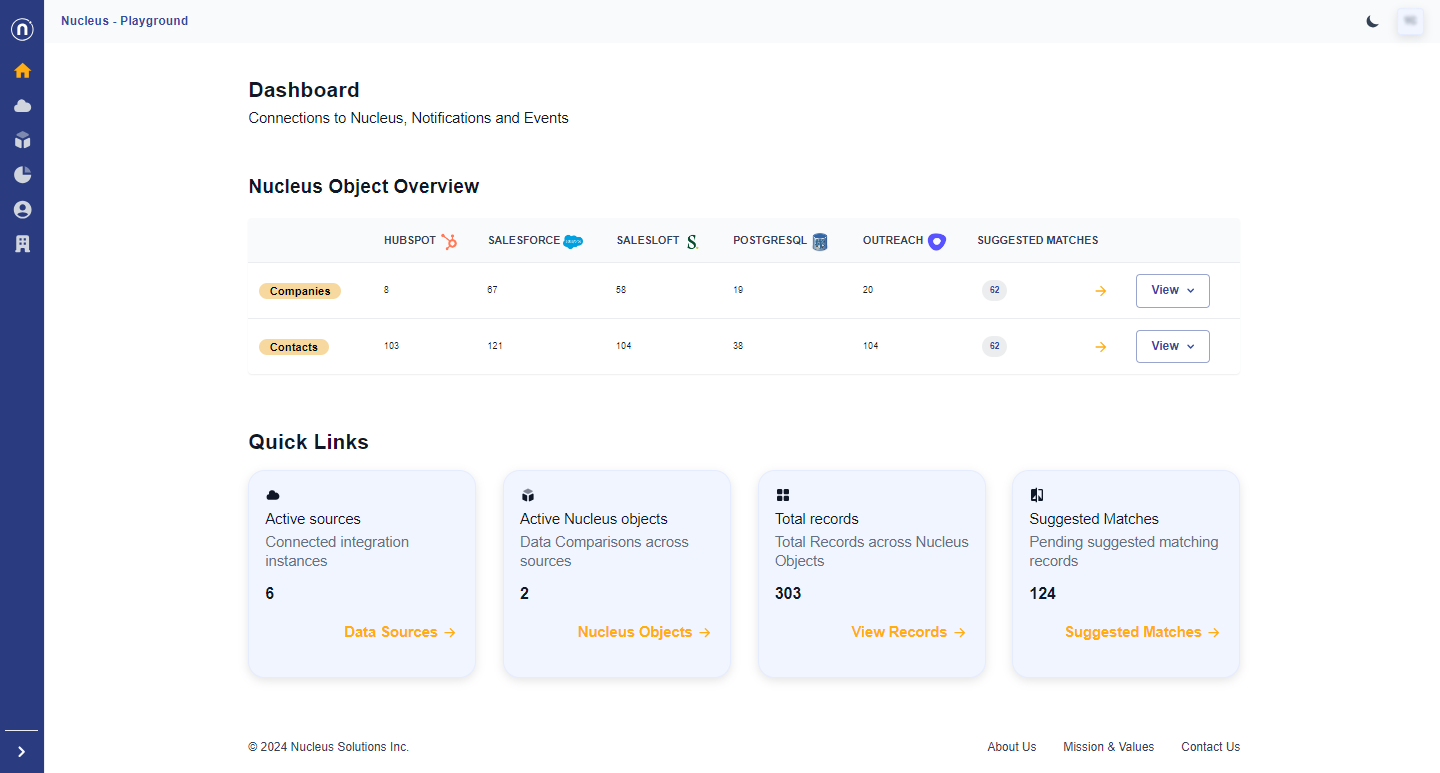Click the SALESLOFT column header
The width and height of the screenshot is (1440, 773).
[x=648, y=241]
